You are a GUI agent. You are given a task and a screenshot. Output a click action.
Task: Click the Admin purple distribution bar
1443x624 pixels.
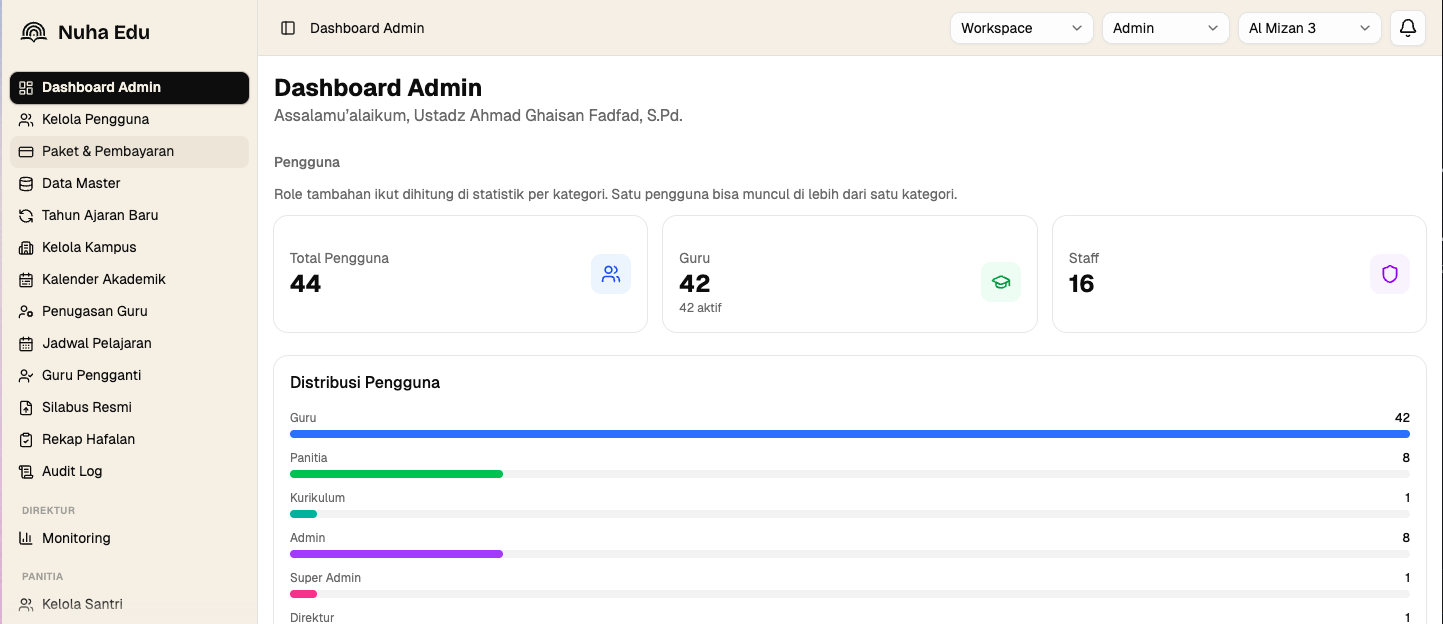coord(396,554)
